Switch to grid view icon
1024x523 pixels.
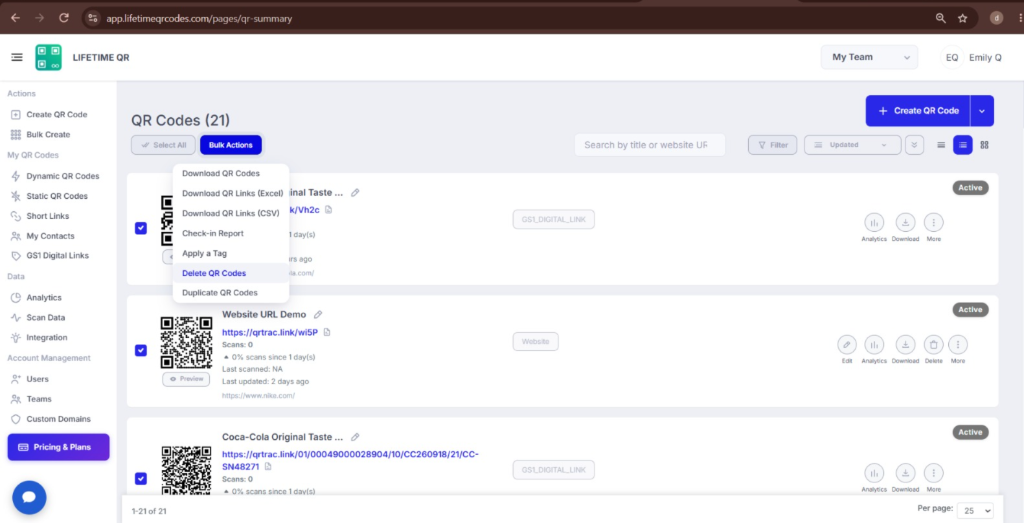pos(984,145)
